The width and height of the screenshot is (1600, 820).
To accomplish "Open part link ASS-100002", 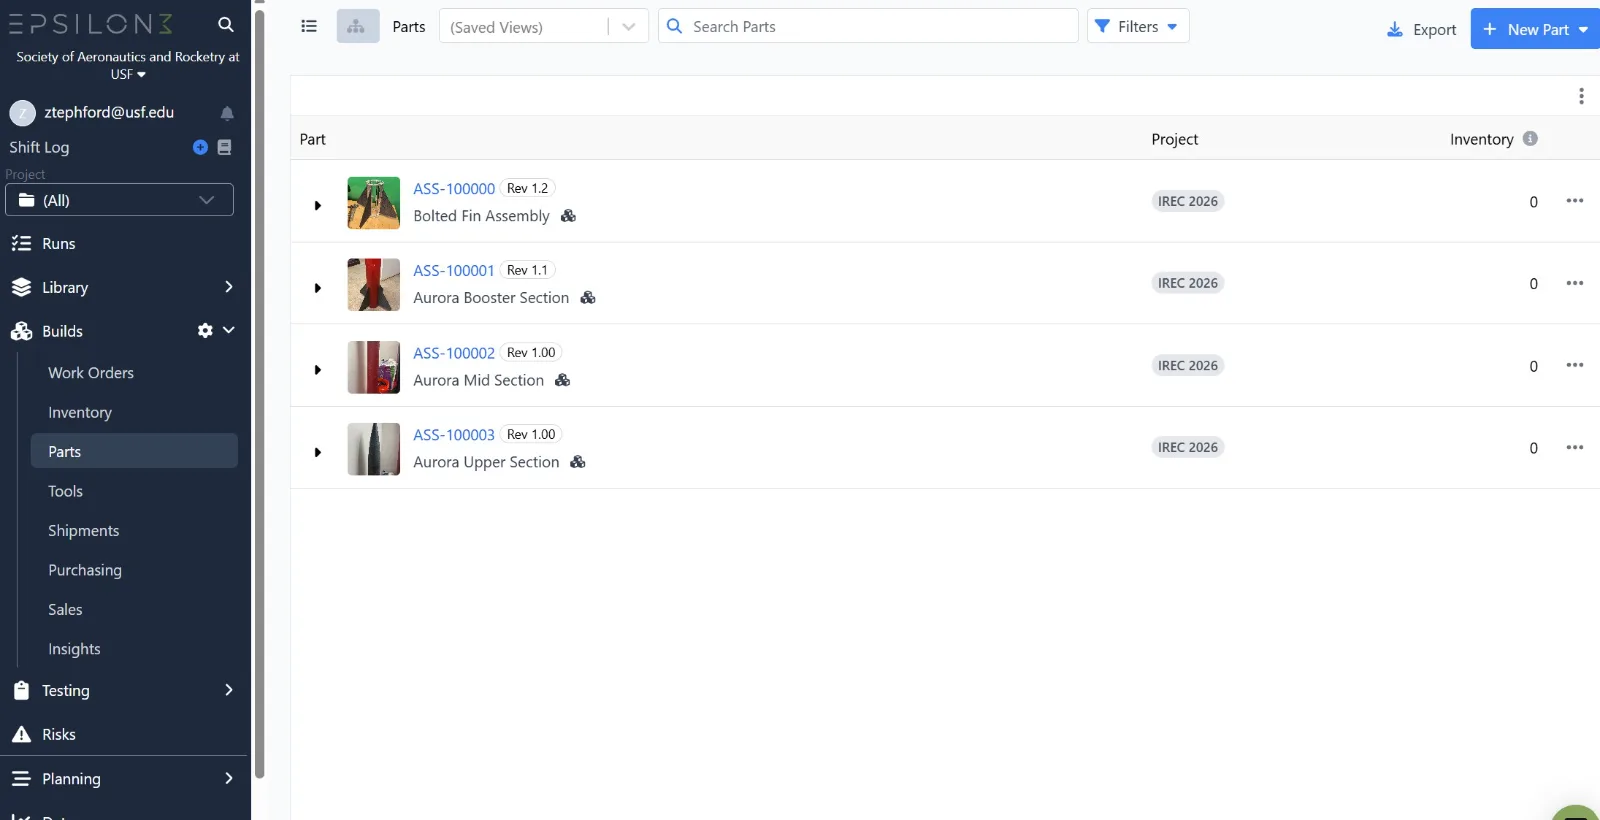I will (x=454, y=353).
